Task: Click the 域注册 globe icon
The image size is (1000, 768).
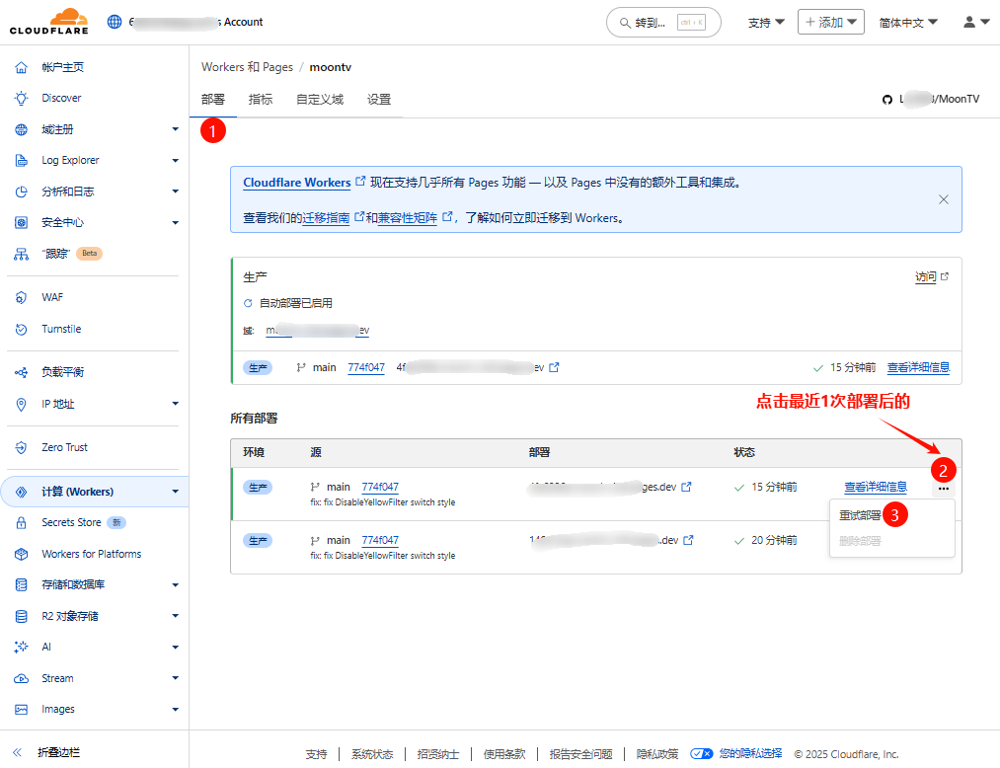Action: (x=21, y=129)
